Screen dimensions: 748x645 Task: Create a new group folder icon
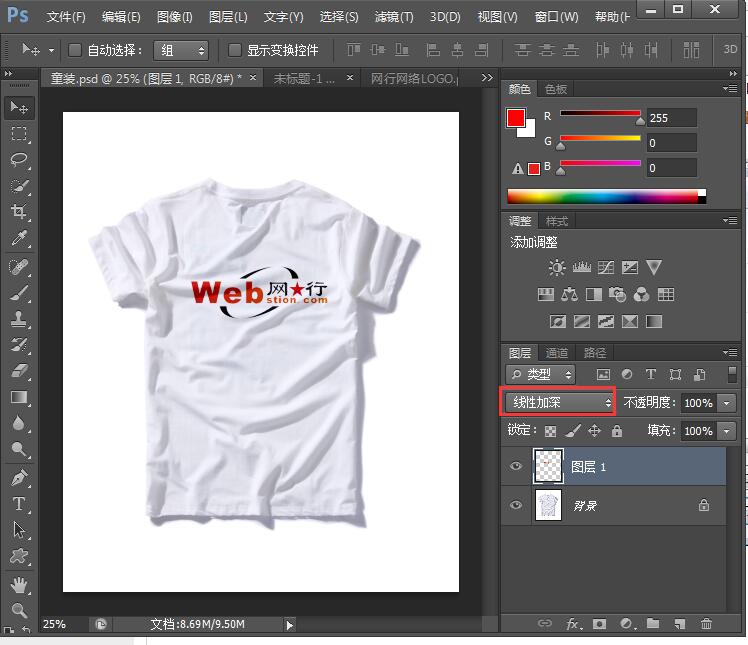coord(653,623)
